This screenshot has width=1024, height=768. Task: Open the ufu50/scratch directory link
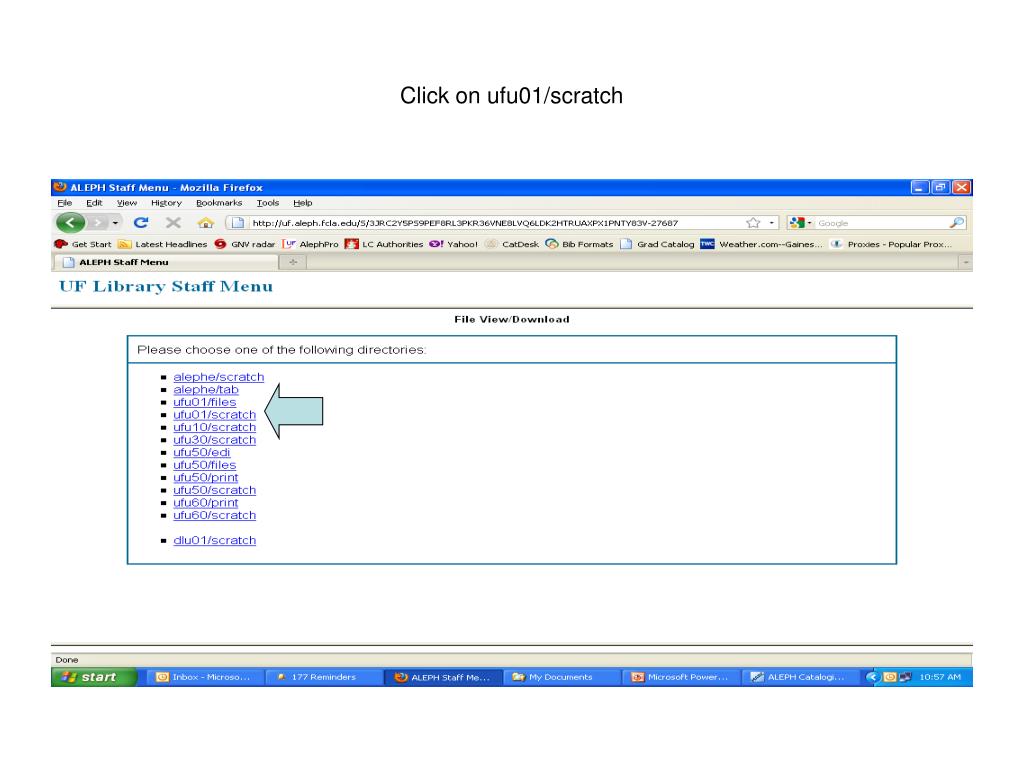pos(214,490)
